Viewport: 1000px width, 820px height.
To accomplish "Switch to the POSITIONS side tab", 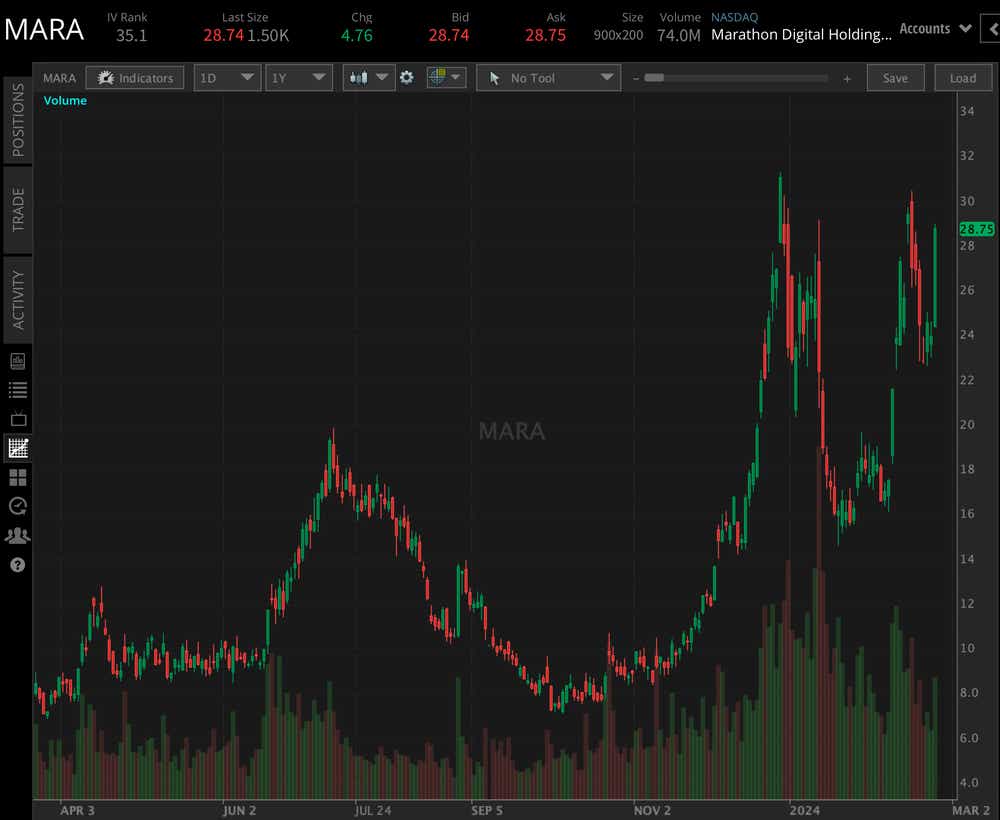I will (x=18, y=119).
